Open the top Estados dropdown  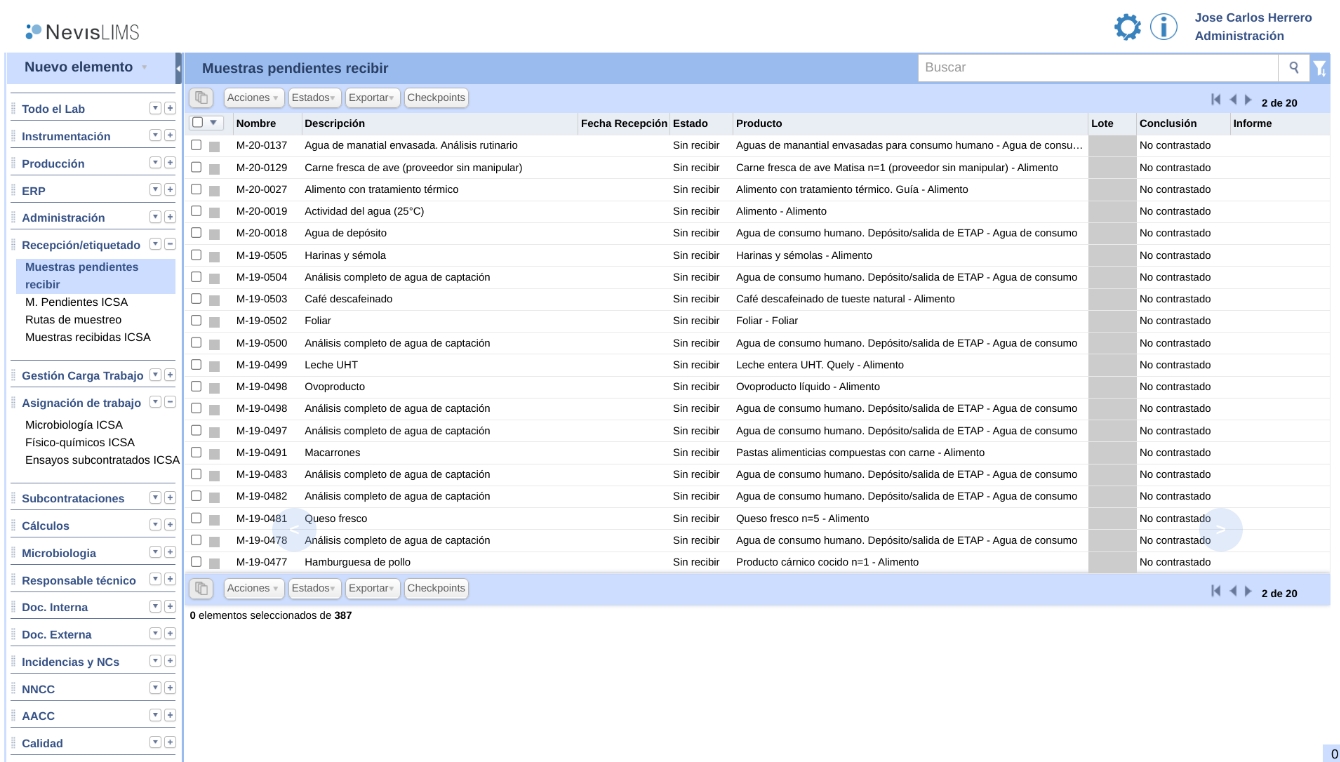[314, 98]
